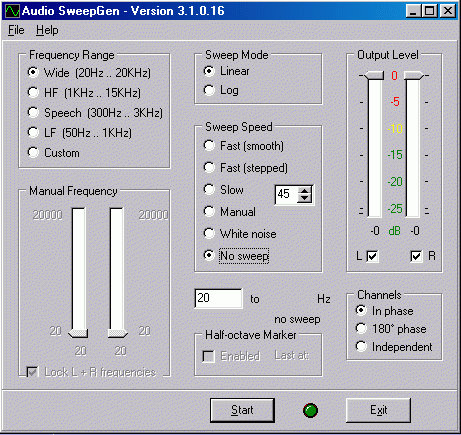Maximize the Audio SweepGen window

(429, 11)
